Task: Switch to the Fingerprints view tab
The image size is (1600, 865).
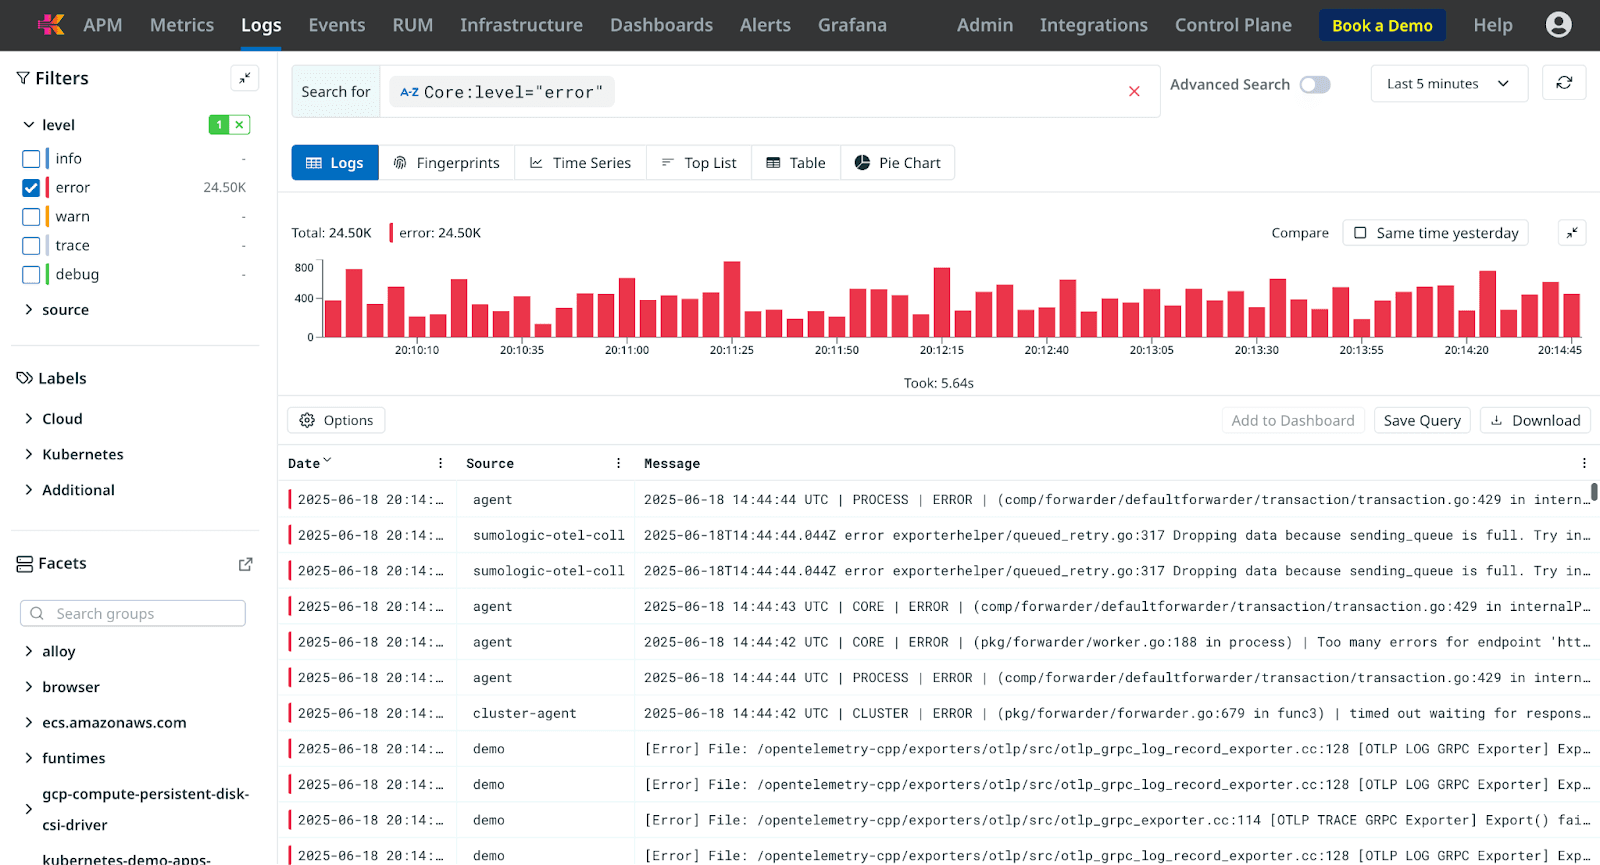Action: click(x=446, y=163)
